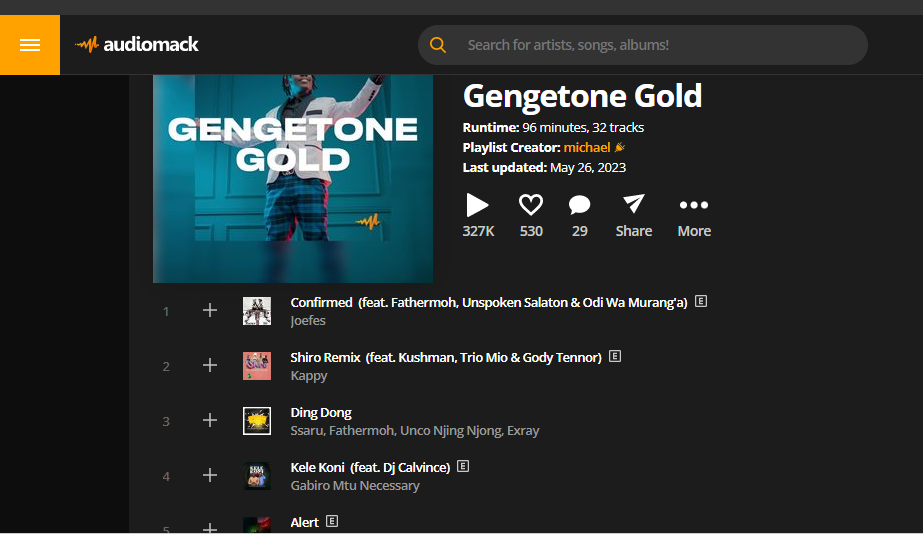This screenshot has height=534, width=923.
Task: Click the Kele Koni track thumbnail
Action: coord(257,476)
